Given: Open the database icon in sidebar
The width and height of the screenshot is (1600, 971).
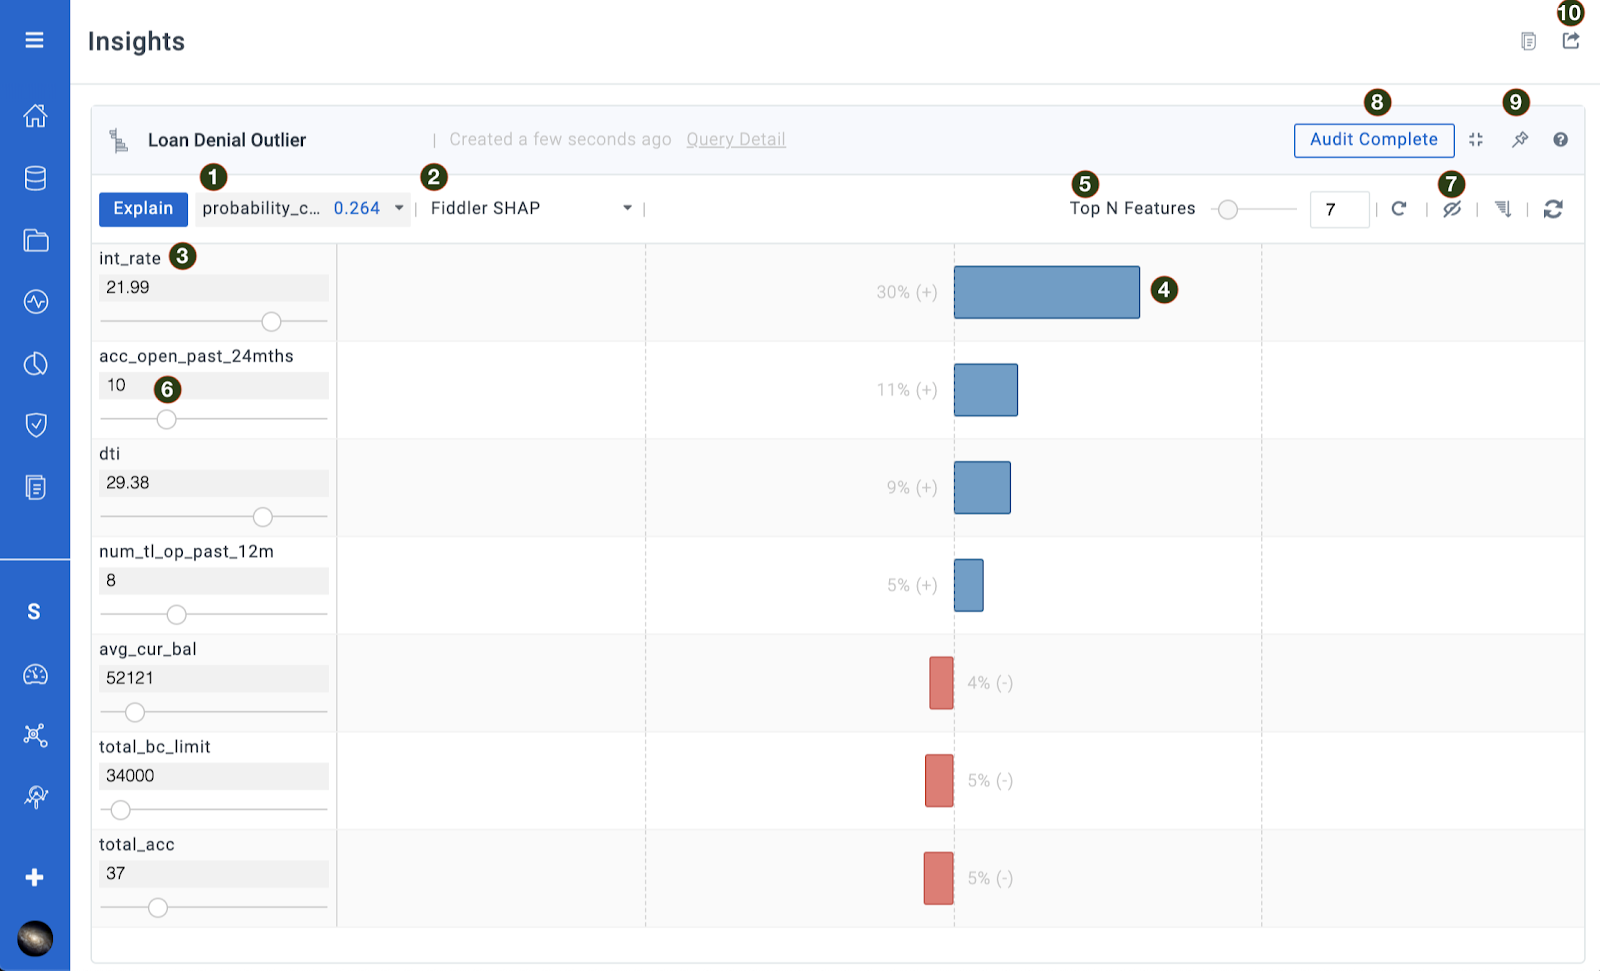Looking at the screenshot, I should click(35, 179).
